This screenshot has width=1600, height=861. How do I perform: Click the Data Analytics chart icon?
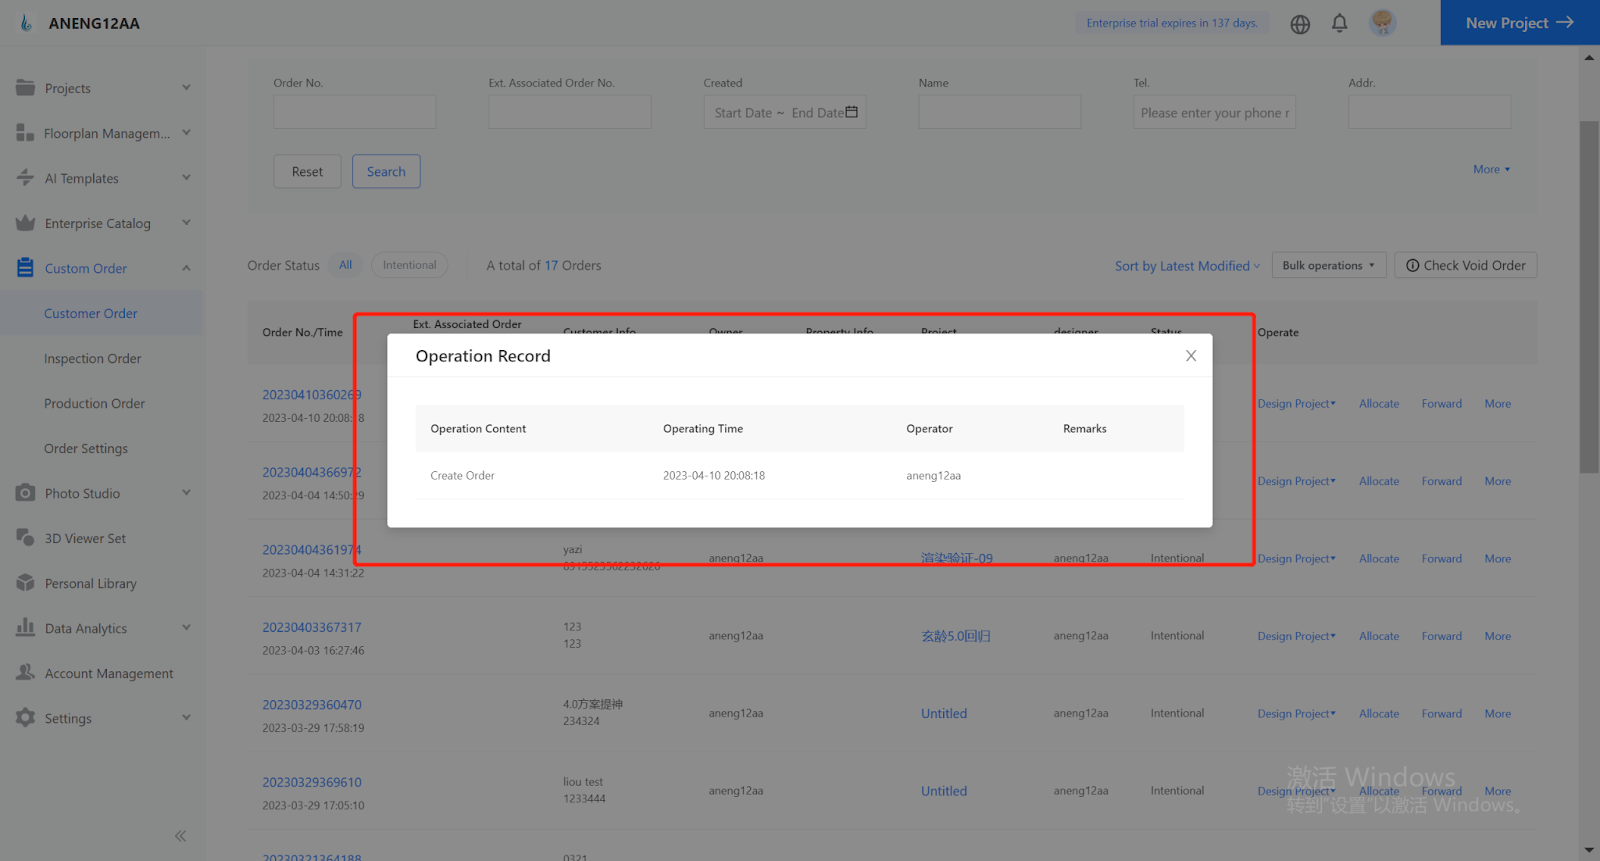click(26, 628)
